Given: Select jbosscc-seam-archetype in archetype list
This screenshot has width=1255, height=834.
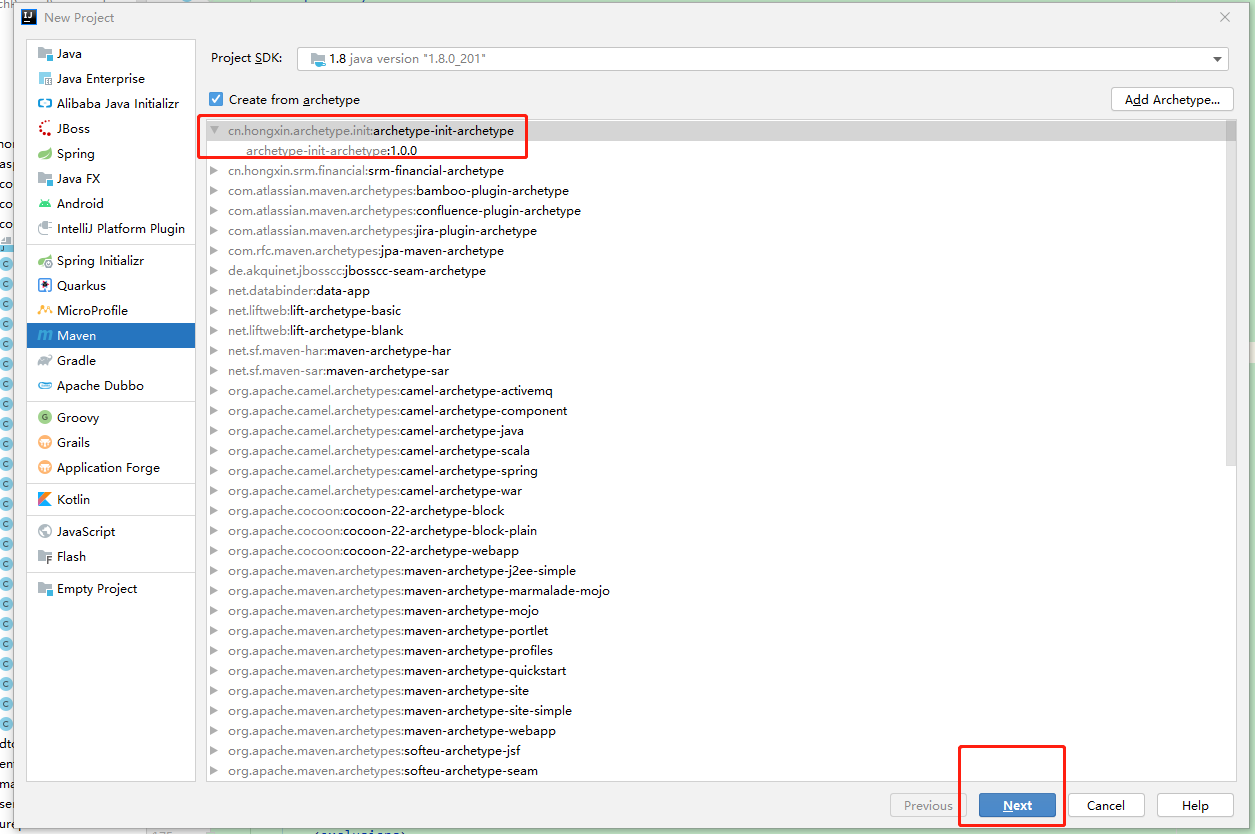Looking at the screenshot, I should pyautogui.click(x=356, y=271).
